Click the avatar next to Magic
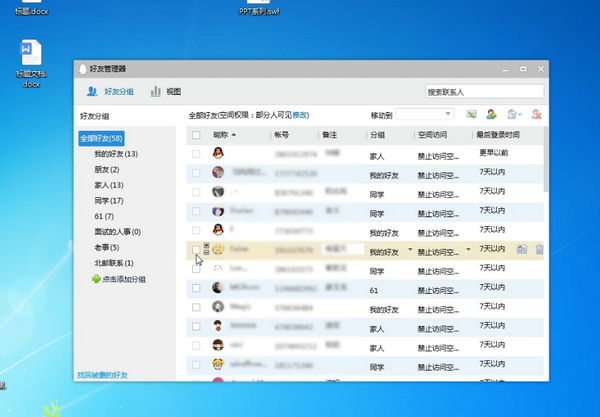This screenshot has height=417, width=600. 218,306
